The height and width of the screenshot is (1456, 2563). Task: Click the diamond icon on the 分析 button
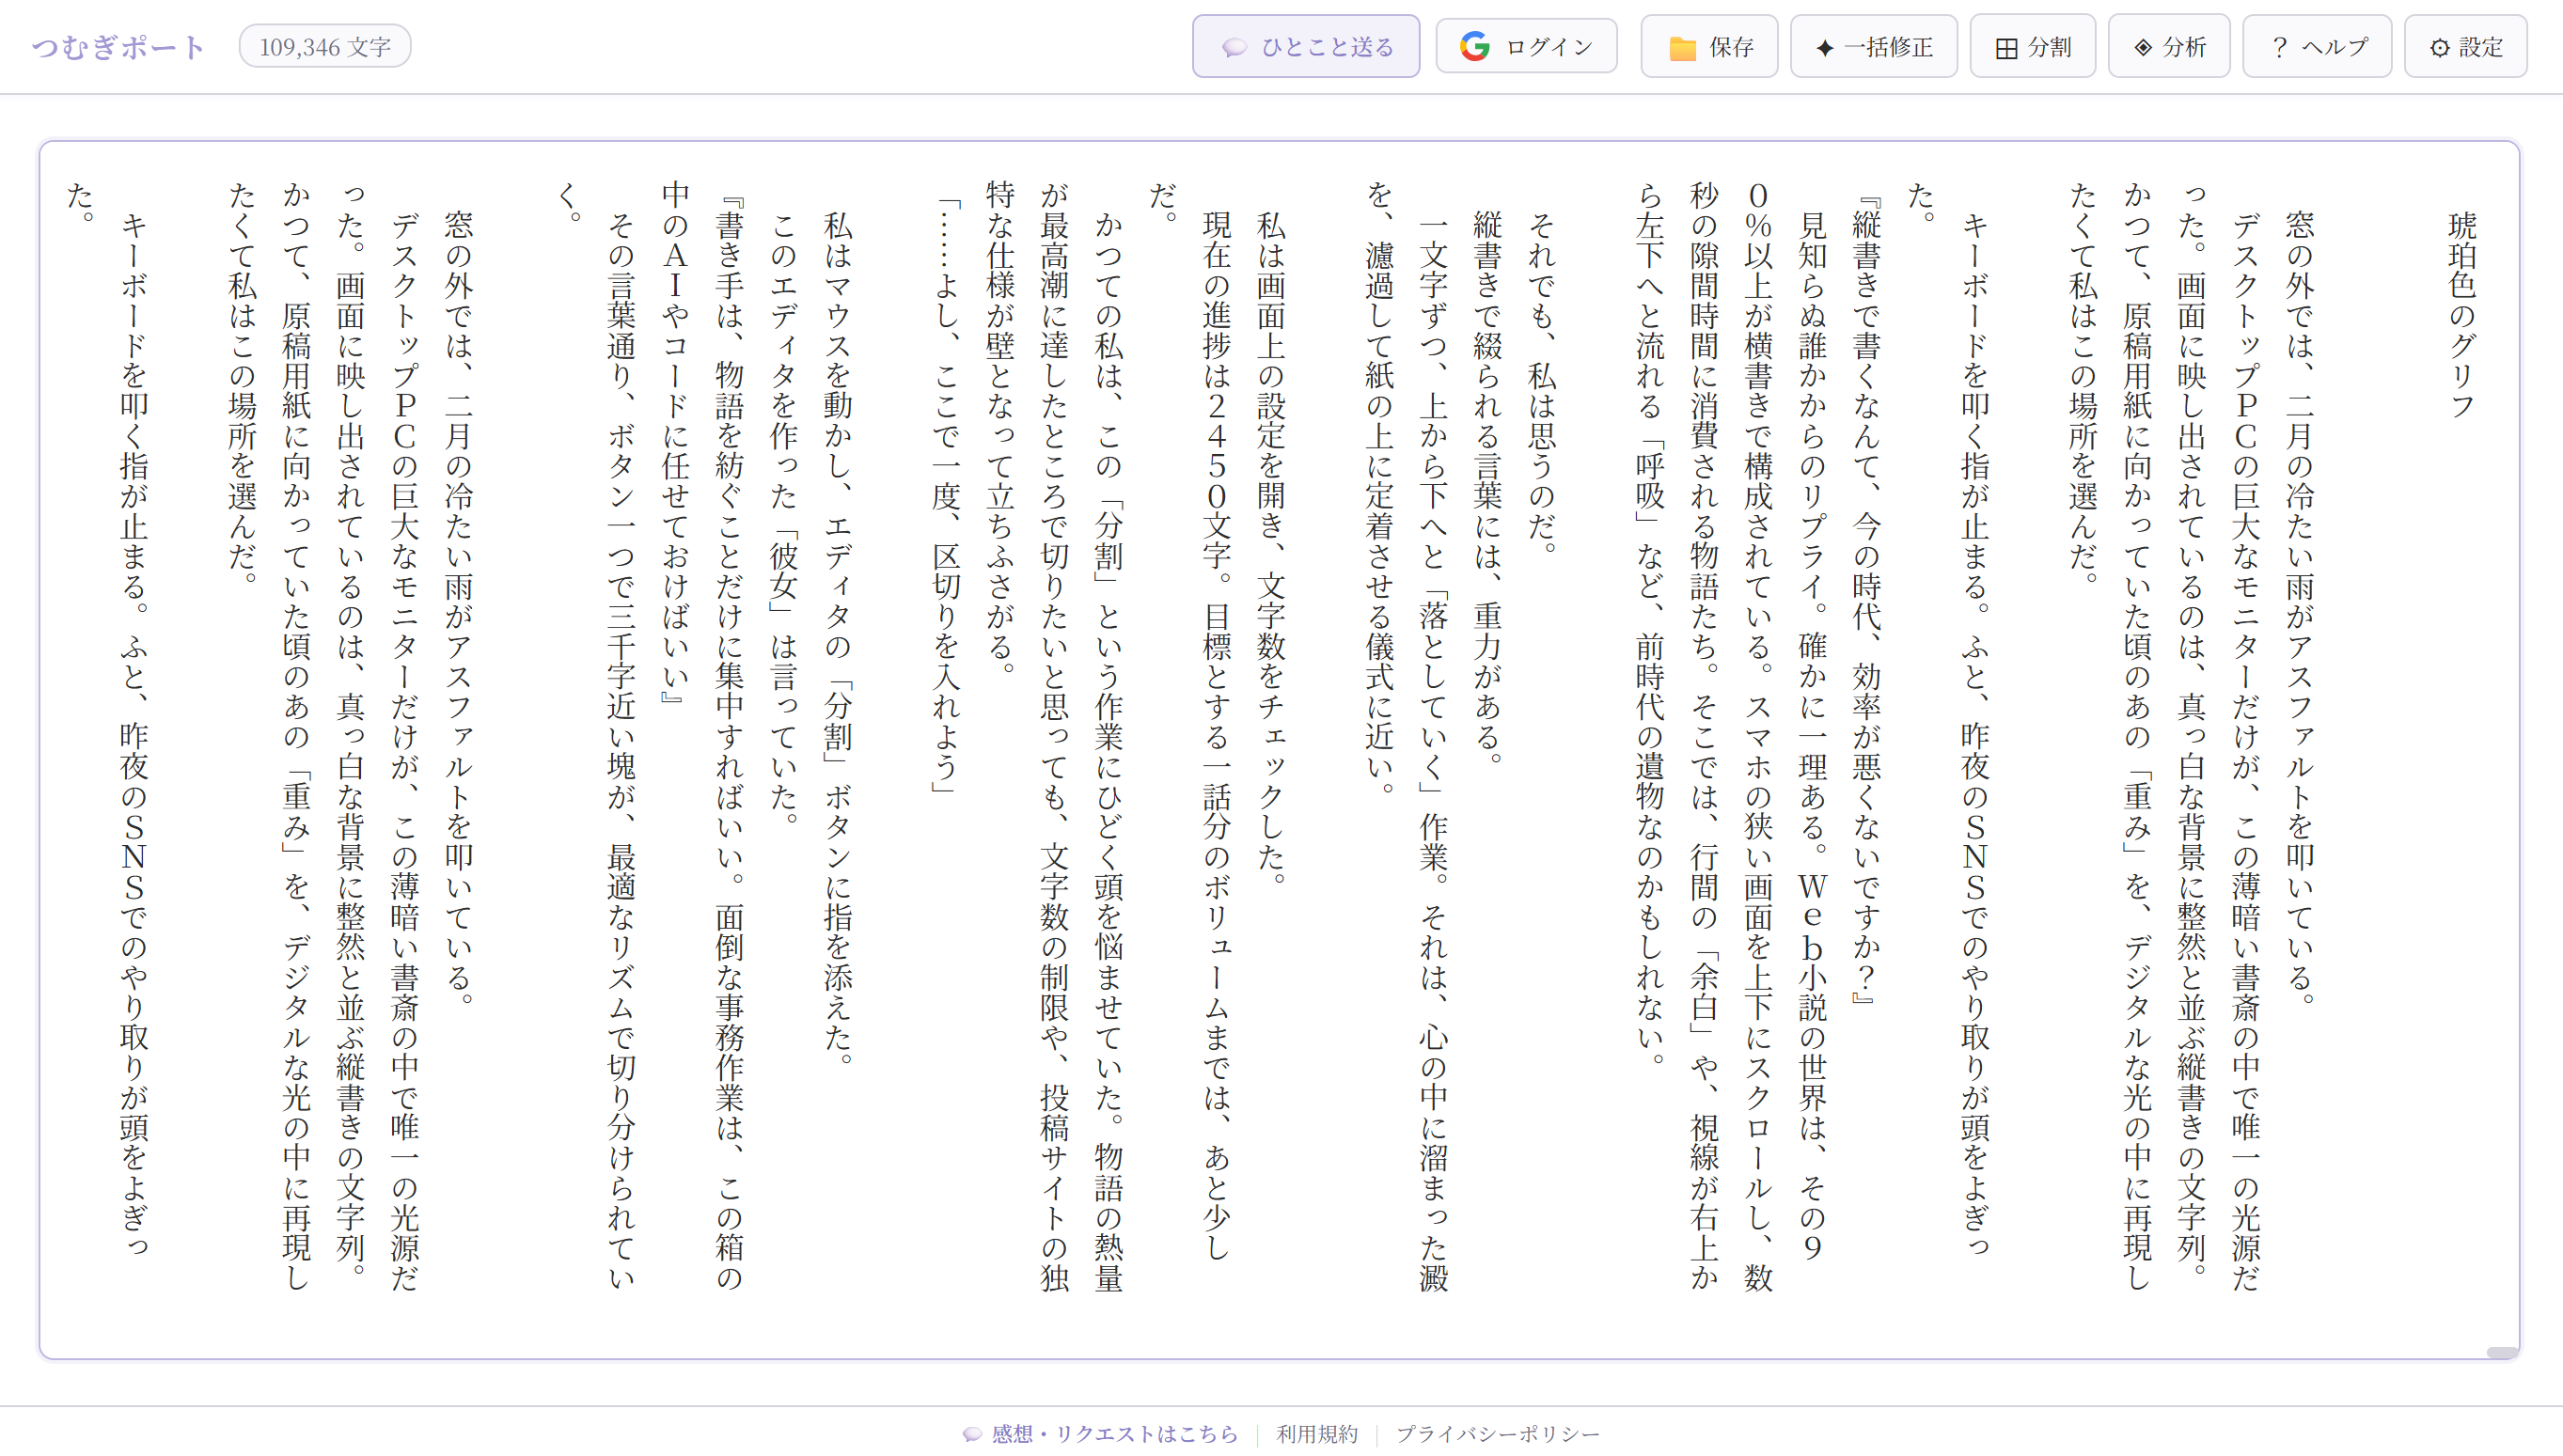[x=2142, y=46]
